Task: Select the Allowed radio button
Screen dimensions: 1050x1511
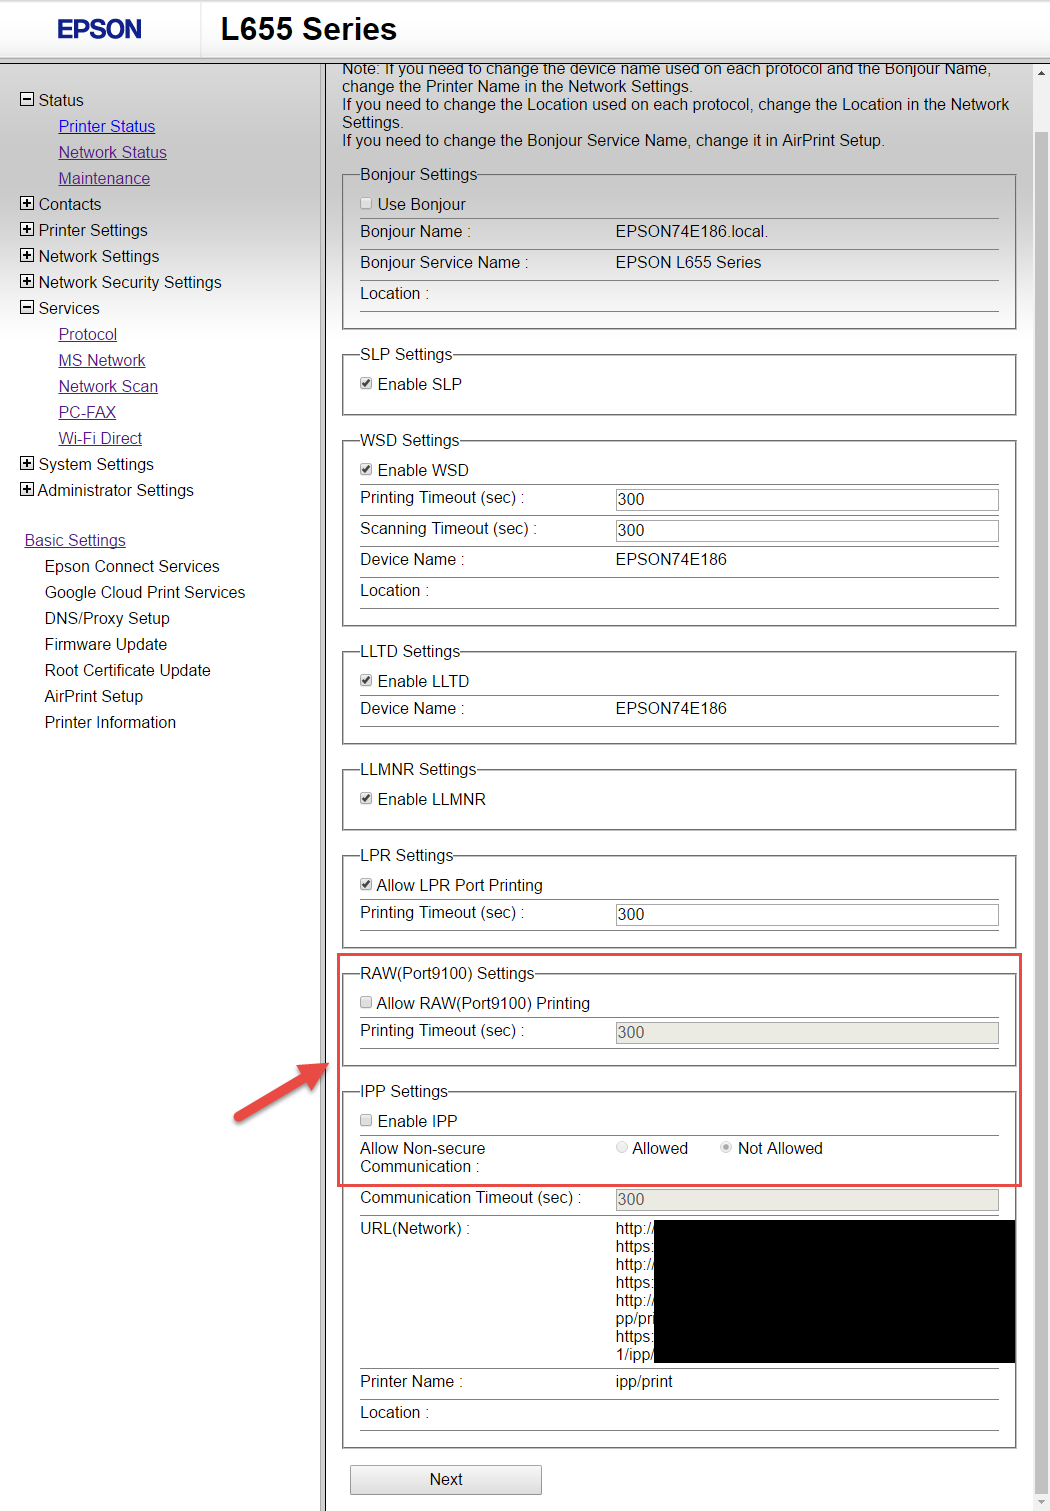Action: click(622, 1147)
